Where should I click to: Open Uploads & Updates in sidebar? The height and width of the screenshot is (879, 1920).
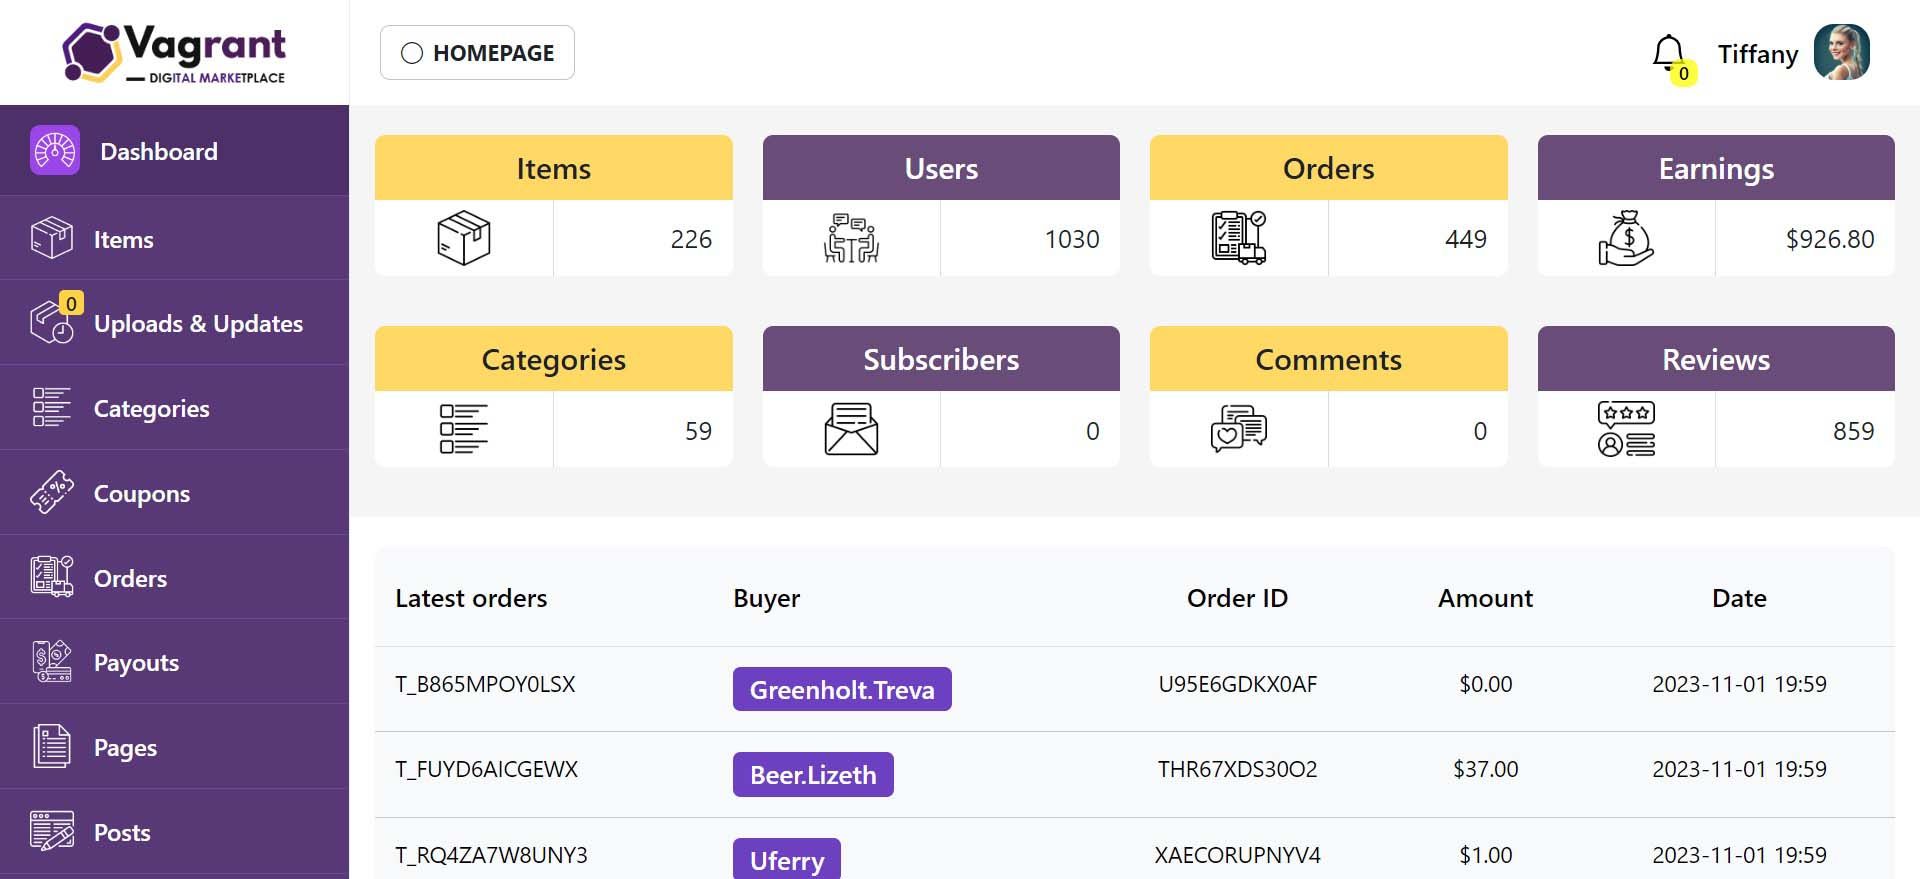coord(198,324)
